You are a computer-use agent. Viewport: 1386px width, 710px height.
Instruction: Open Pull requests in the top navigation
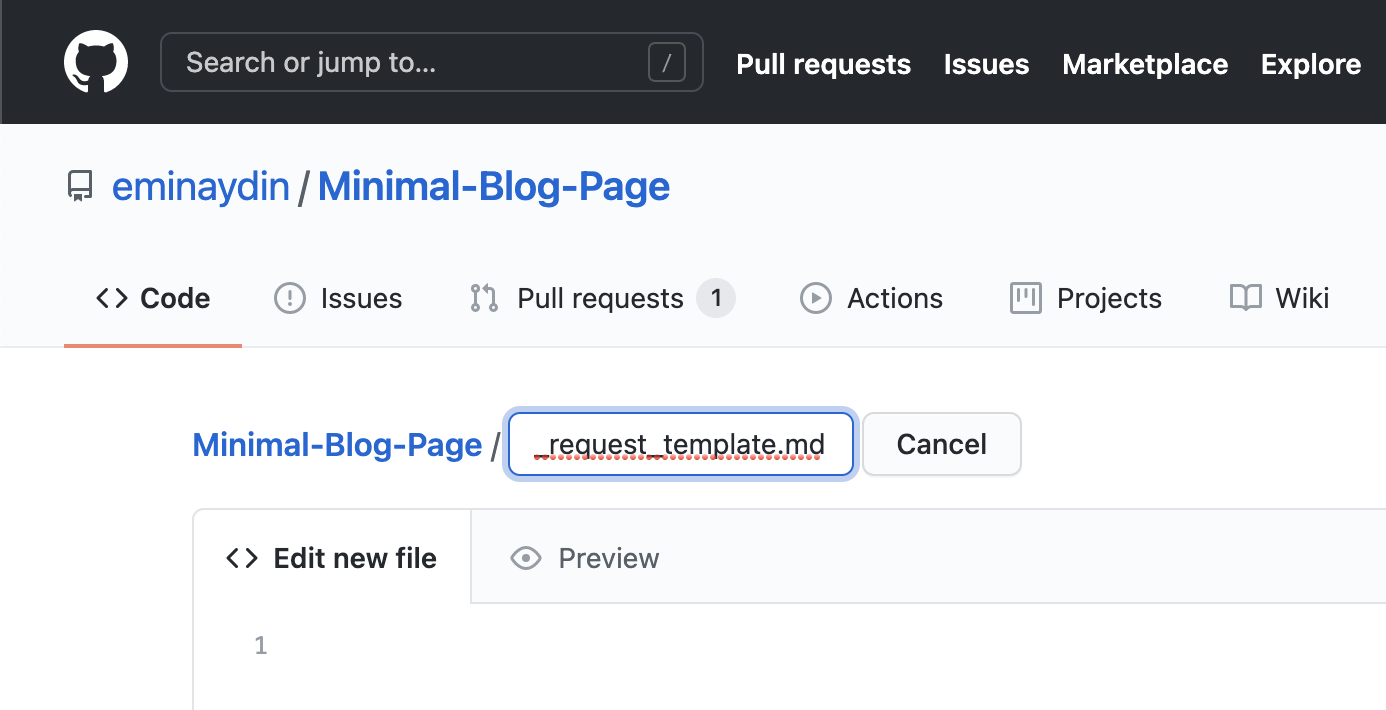[x=823, y=64]
